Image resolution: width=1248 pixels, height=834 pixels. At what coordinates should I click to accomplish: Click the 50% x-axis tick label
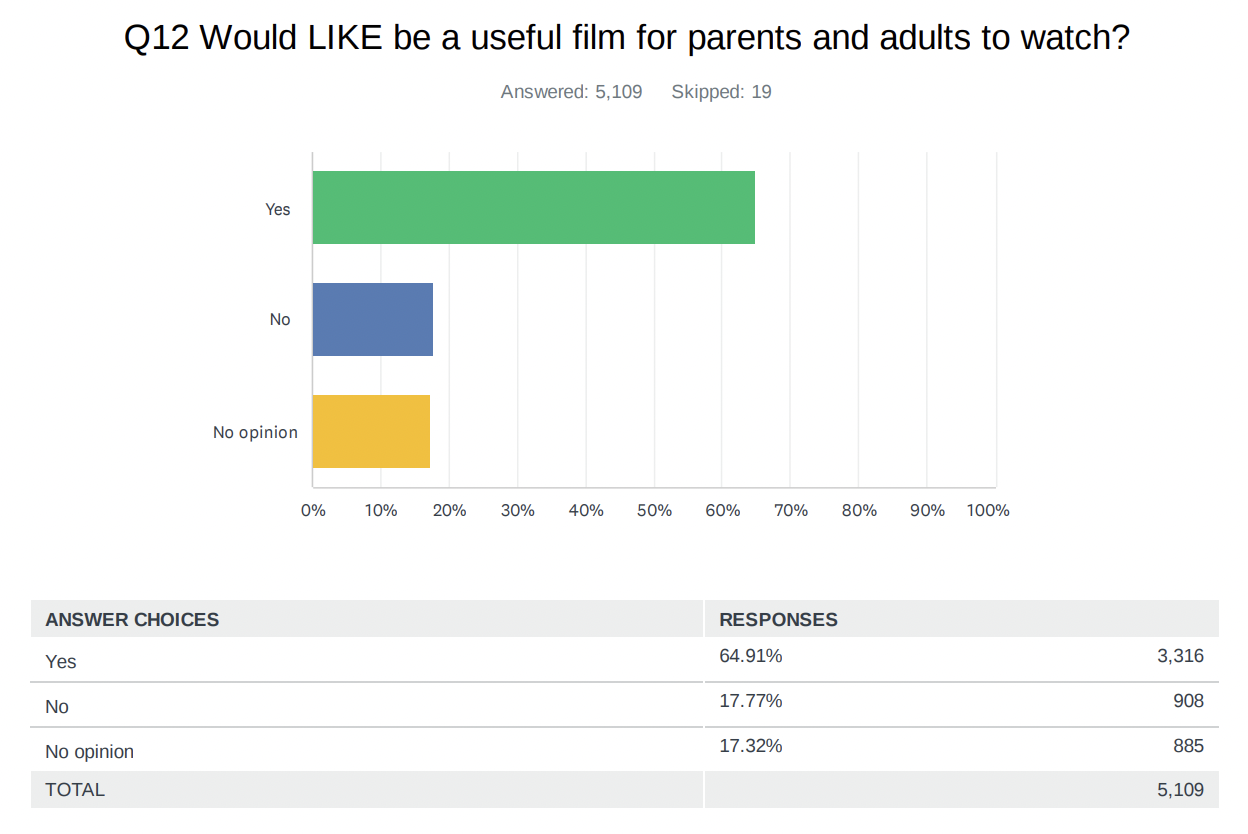tap(654, 510)
